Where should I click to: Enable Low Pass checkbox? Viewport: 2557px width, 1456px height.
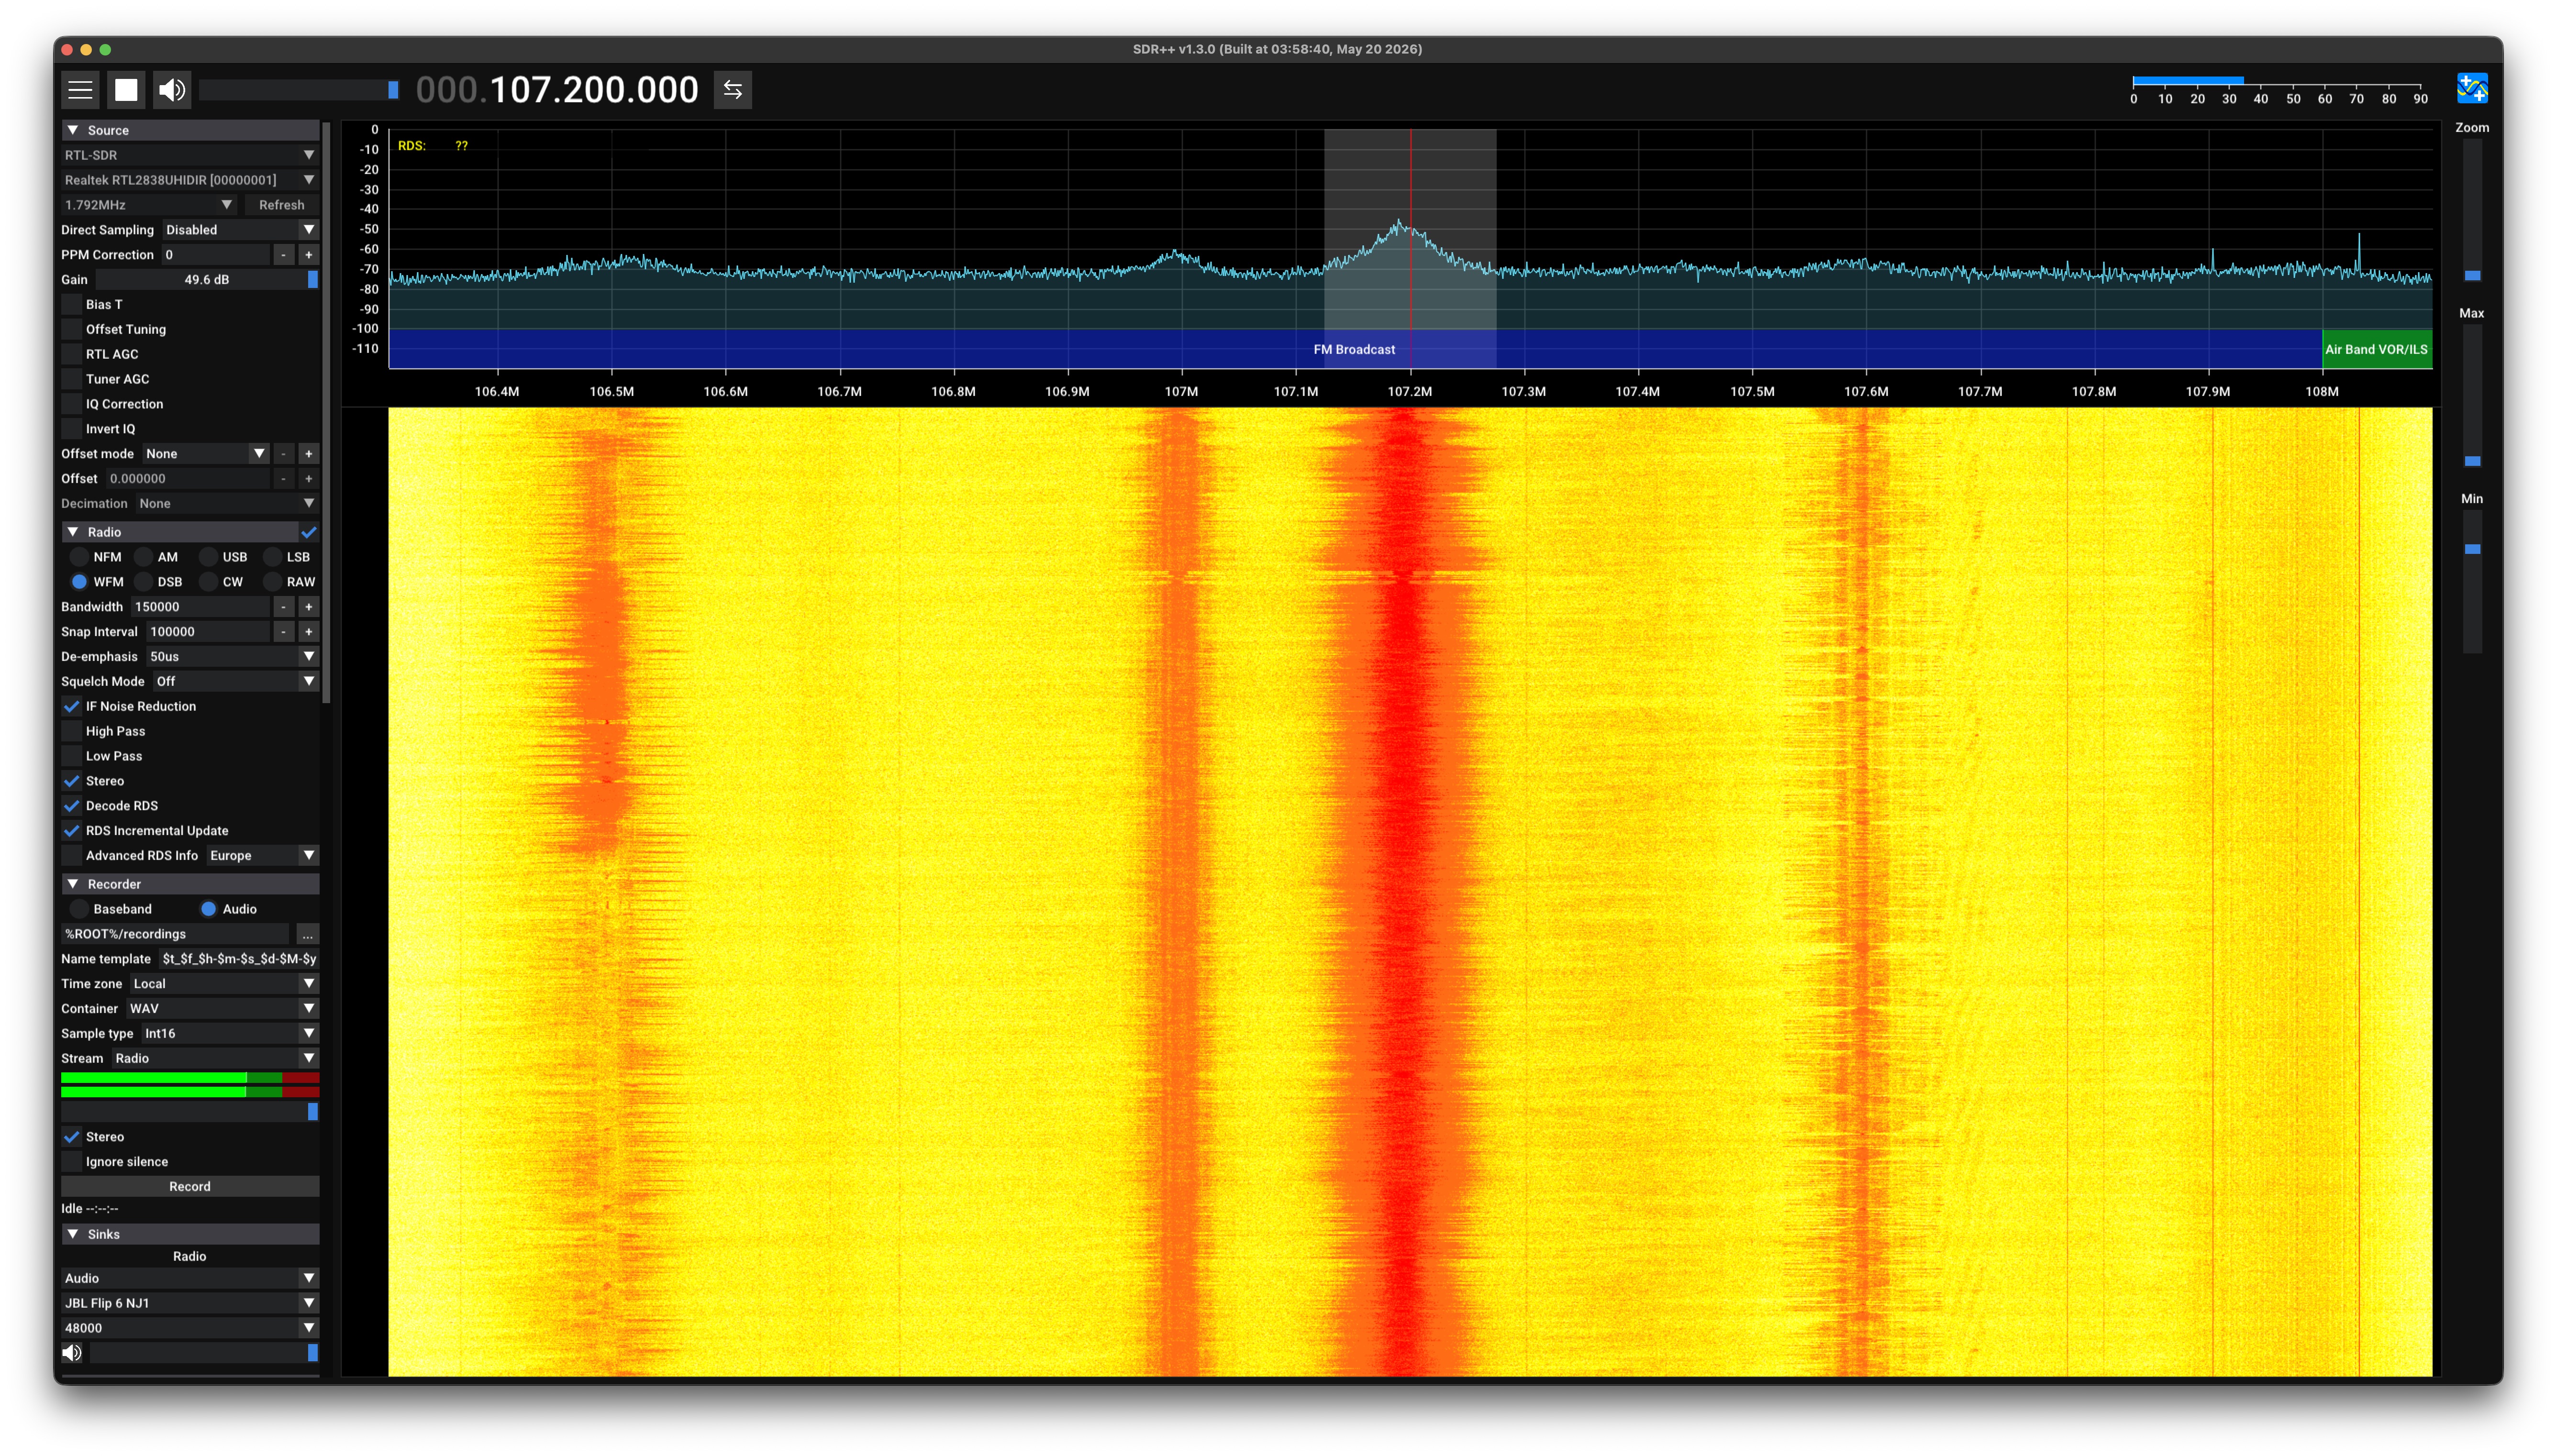[x=71, y=757]
